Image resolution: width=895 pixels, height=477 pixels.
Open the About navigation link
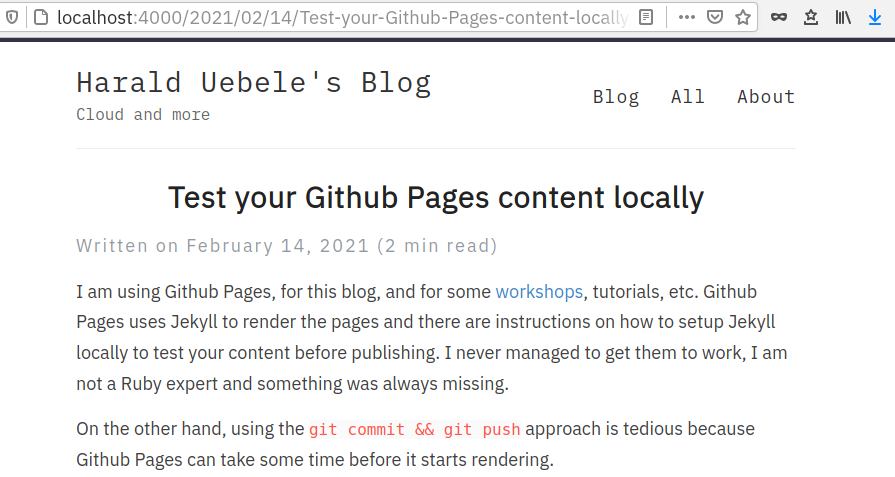(766, 96)
